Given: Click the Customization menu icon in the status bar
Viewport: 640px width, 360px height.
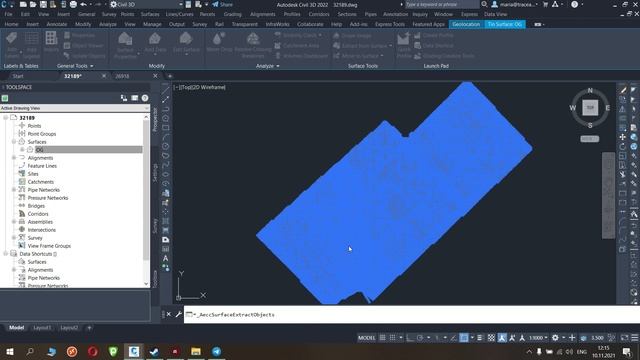Looking at the screenshot, I should pyautogui.click(x=635, y=338).
